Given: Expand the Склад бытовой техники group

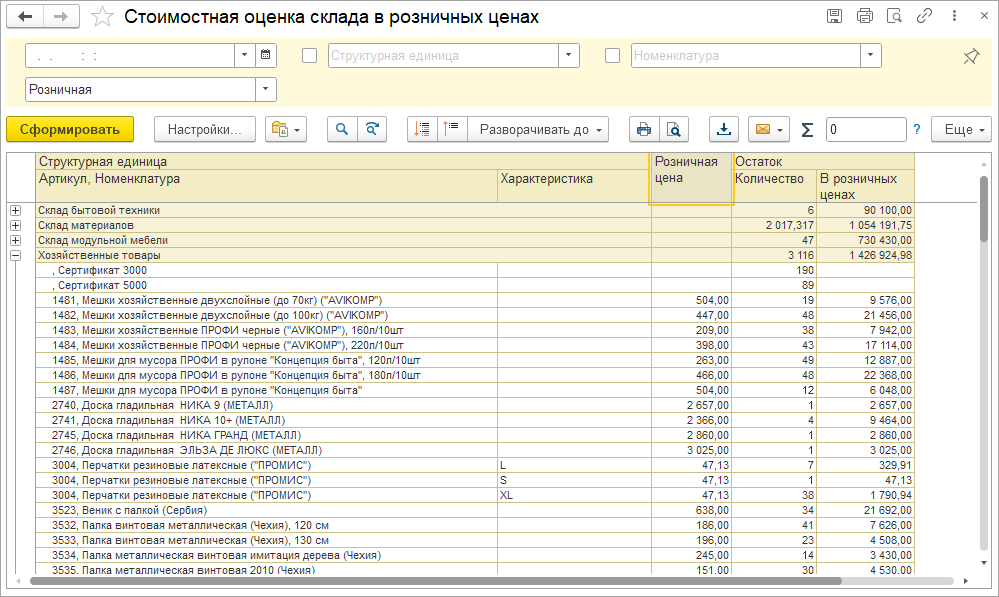Looking at the screenshot, I should tap(15, 211).
